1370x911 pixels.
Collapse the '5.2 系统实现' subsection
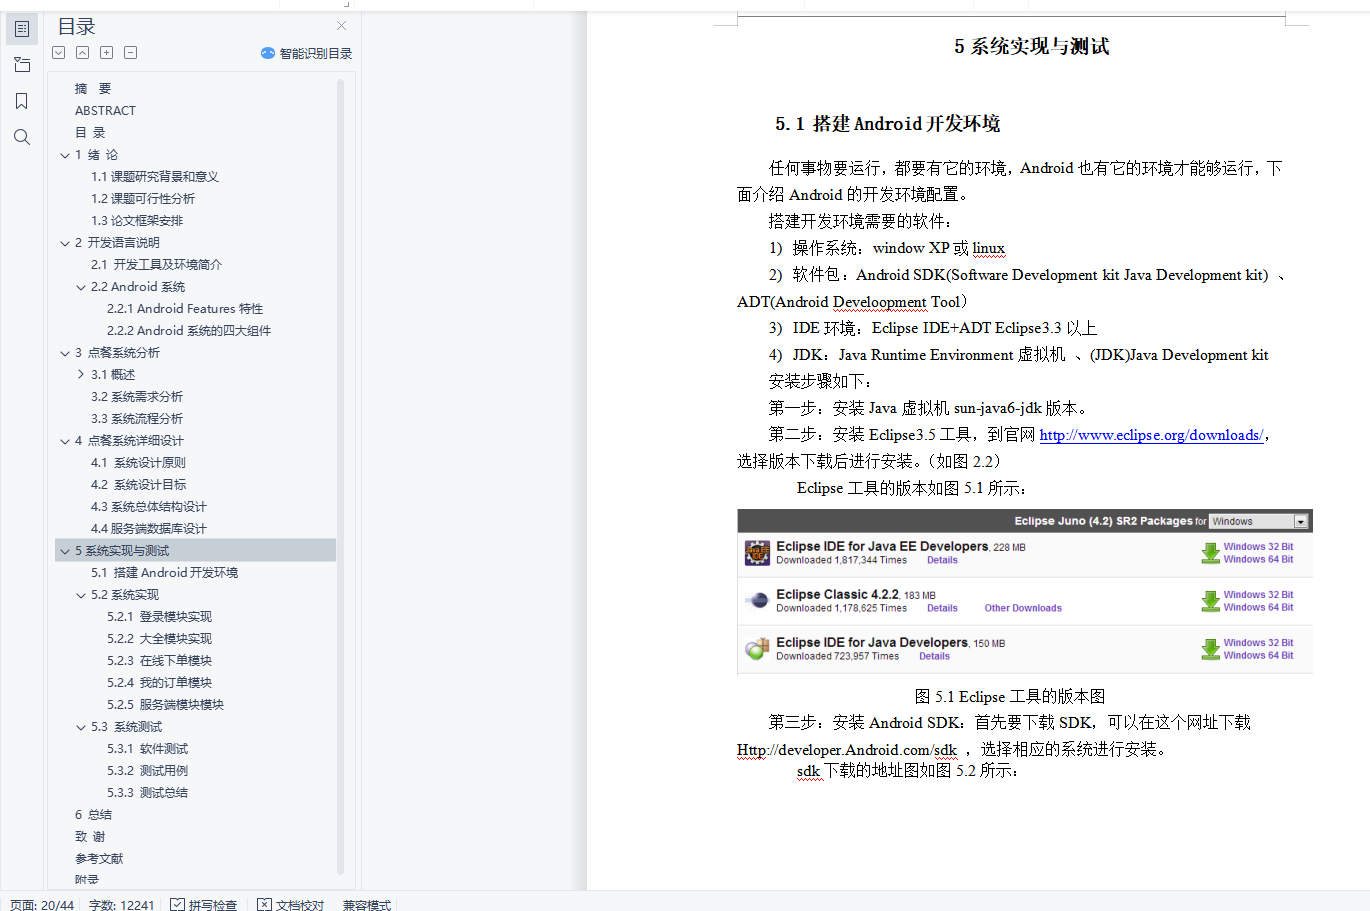coord(81,595)
